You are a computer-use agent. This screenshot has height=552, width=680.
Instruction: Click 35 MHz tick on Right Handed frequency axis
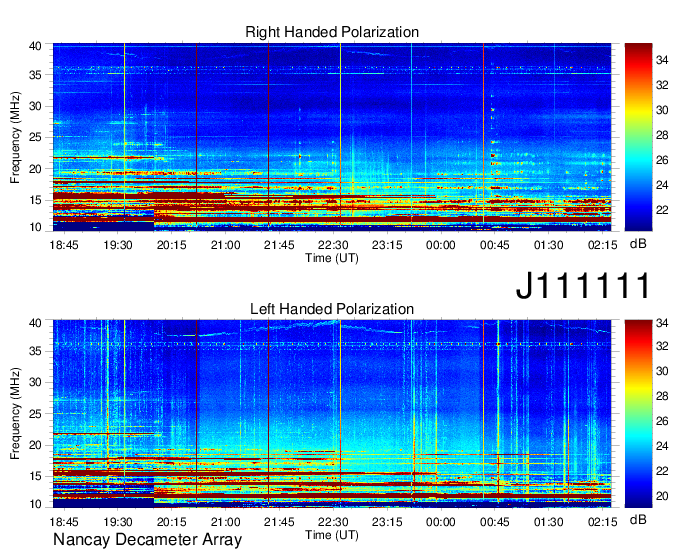point(35,75)
